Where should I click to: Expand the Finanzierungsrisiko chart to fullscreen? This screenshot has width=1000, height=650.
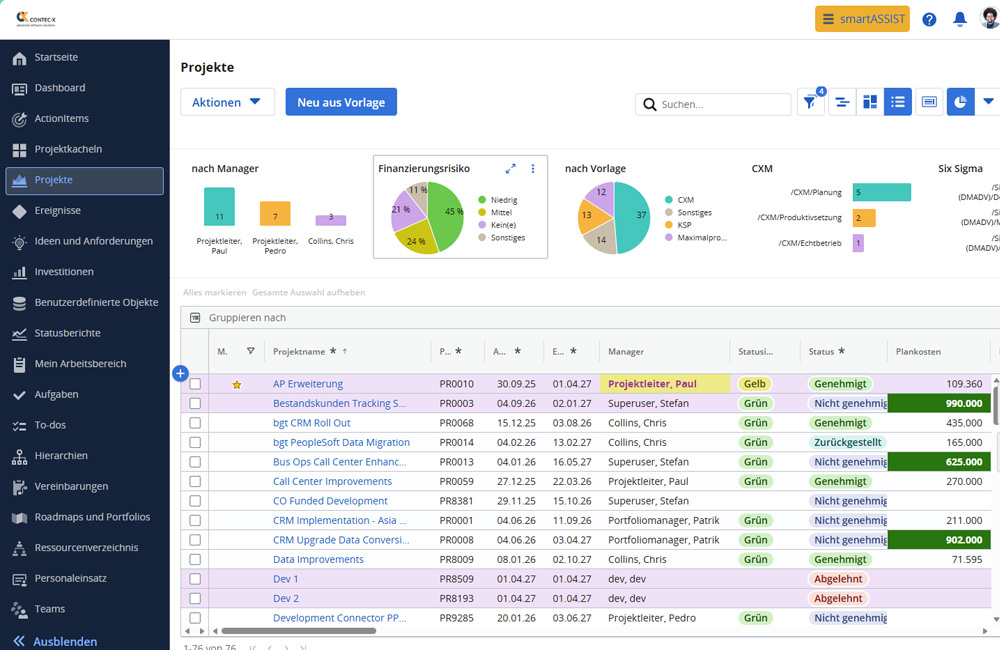510,168
